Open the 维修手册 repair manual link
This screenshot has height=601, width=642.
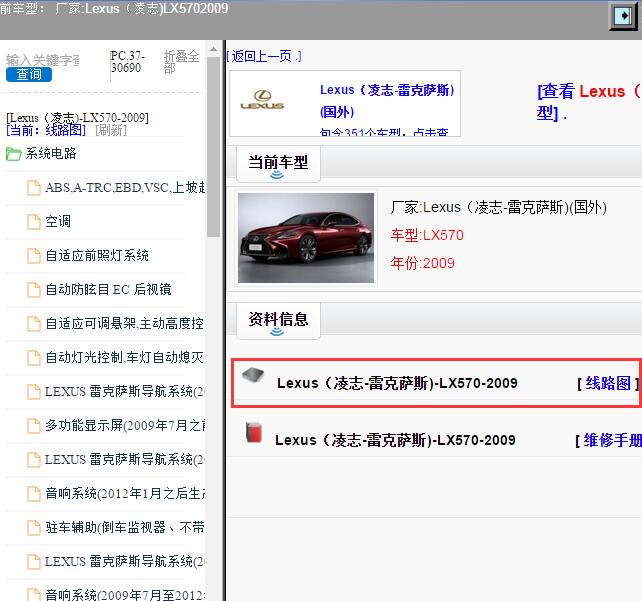click(613, 441)
